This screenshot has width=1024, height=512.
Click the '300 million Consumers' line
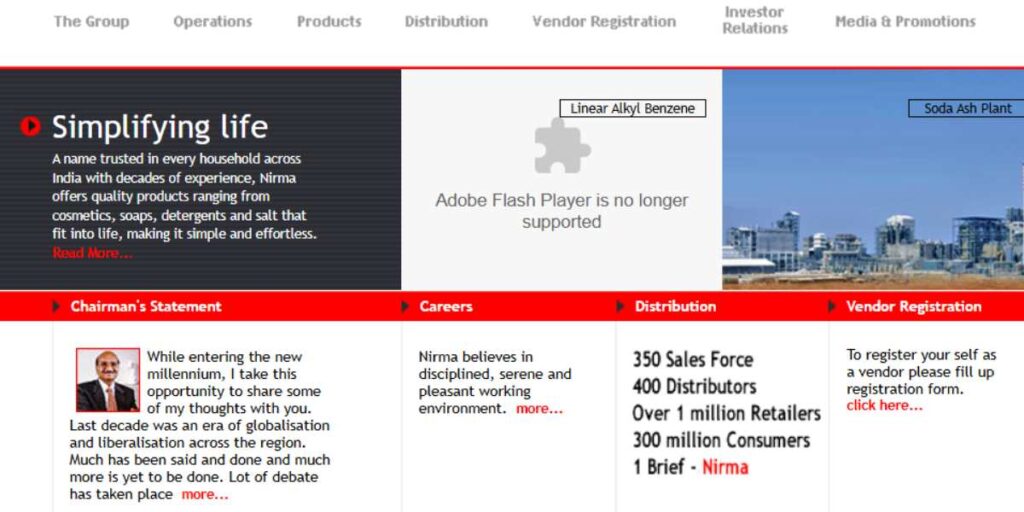721,440
